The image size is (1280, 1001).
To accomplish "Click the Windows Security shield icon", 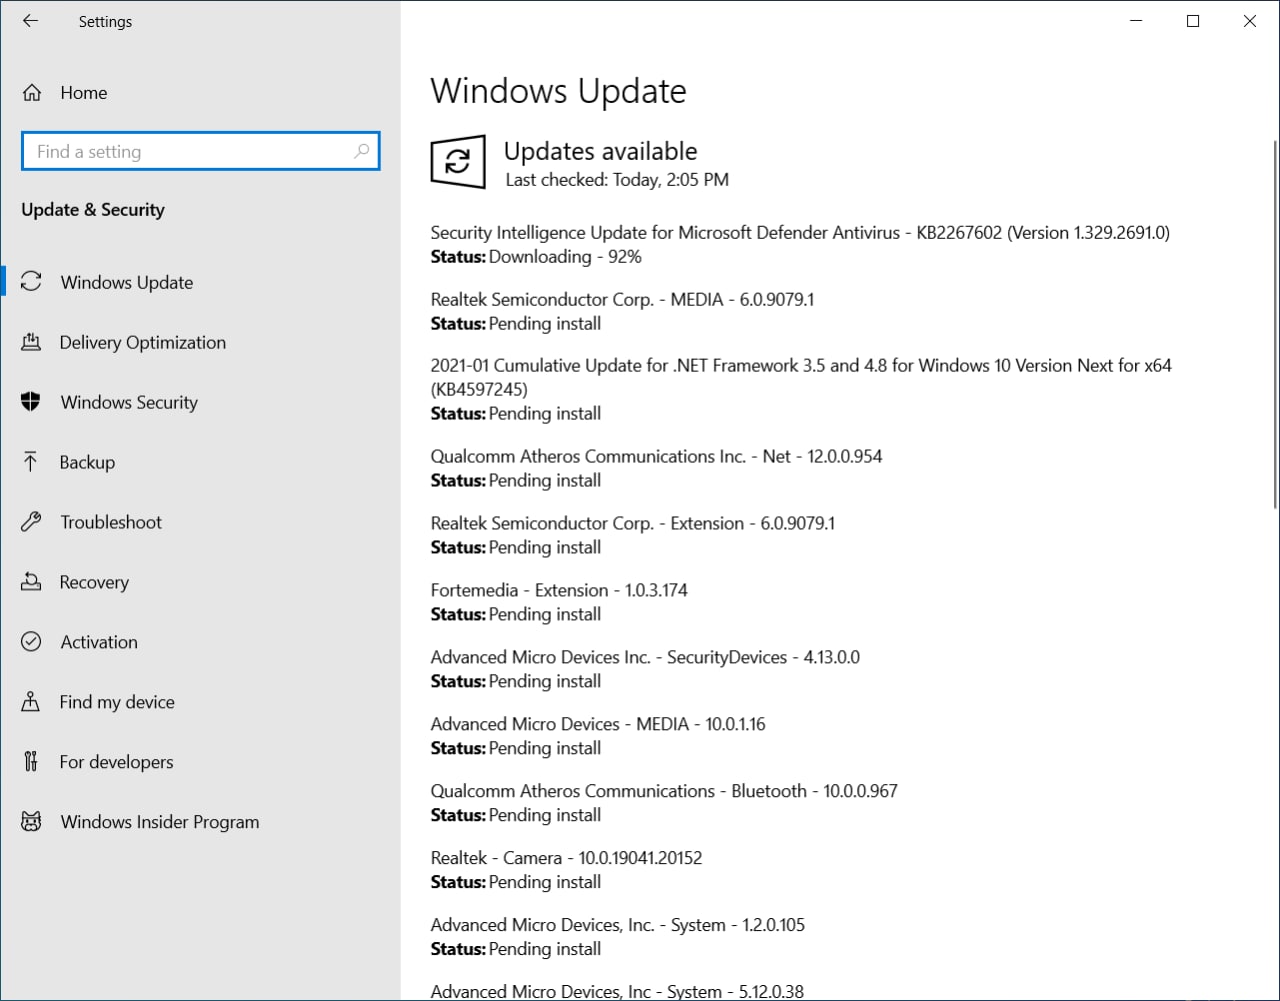I will (x=32, y=402).
